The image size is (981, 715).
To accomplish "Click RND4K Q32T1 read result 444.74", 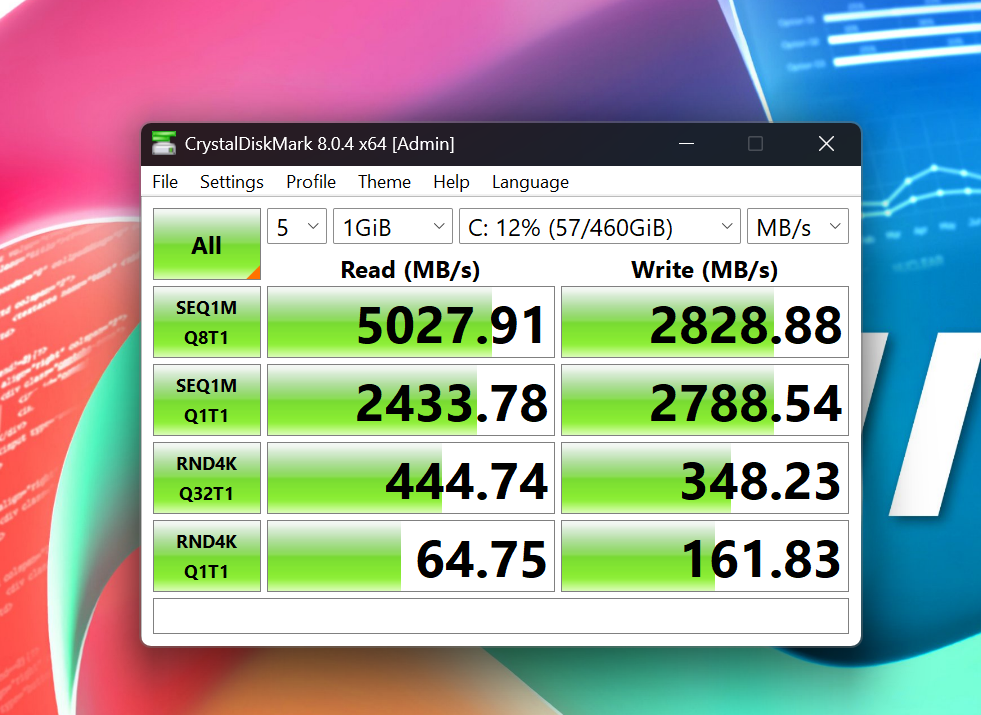I will [411, 478].
